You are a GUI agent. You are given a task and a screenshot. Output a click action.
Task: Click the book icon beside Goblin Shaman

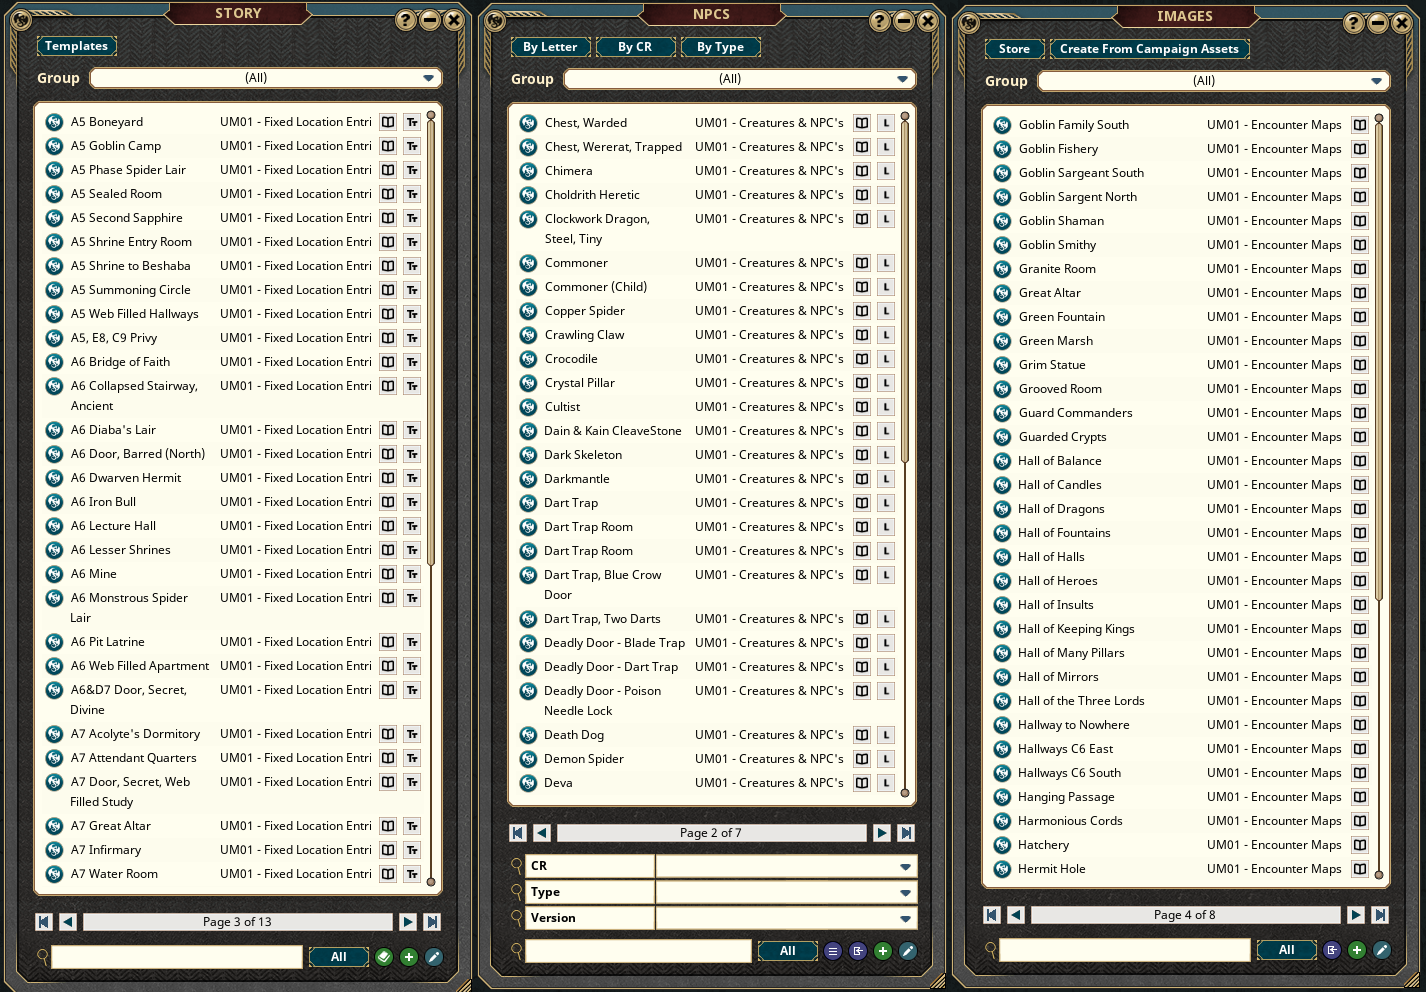point(1360,221)
